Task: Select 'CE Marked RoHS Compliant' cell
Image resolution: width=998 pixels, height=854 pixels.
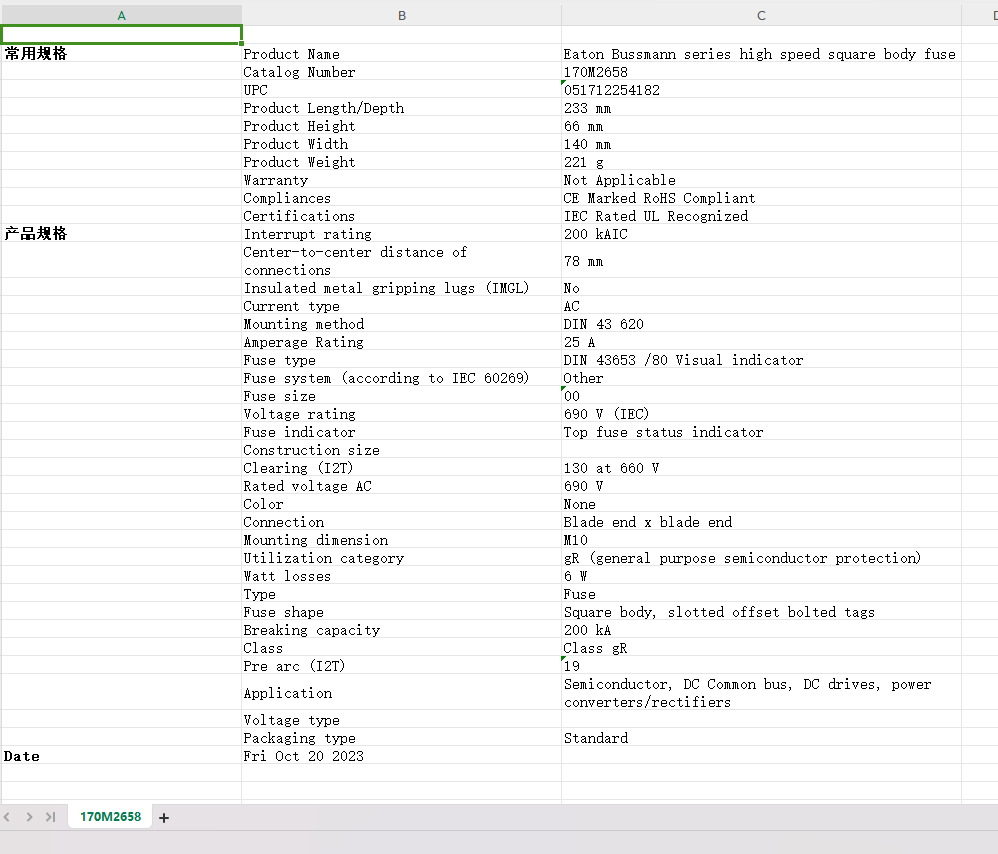Action: [761, 198]
